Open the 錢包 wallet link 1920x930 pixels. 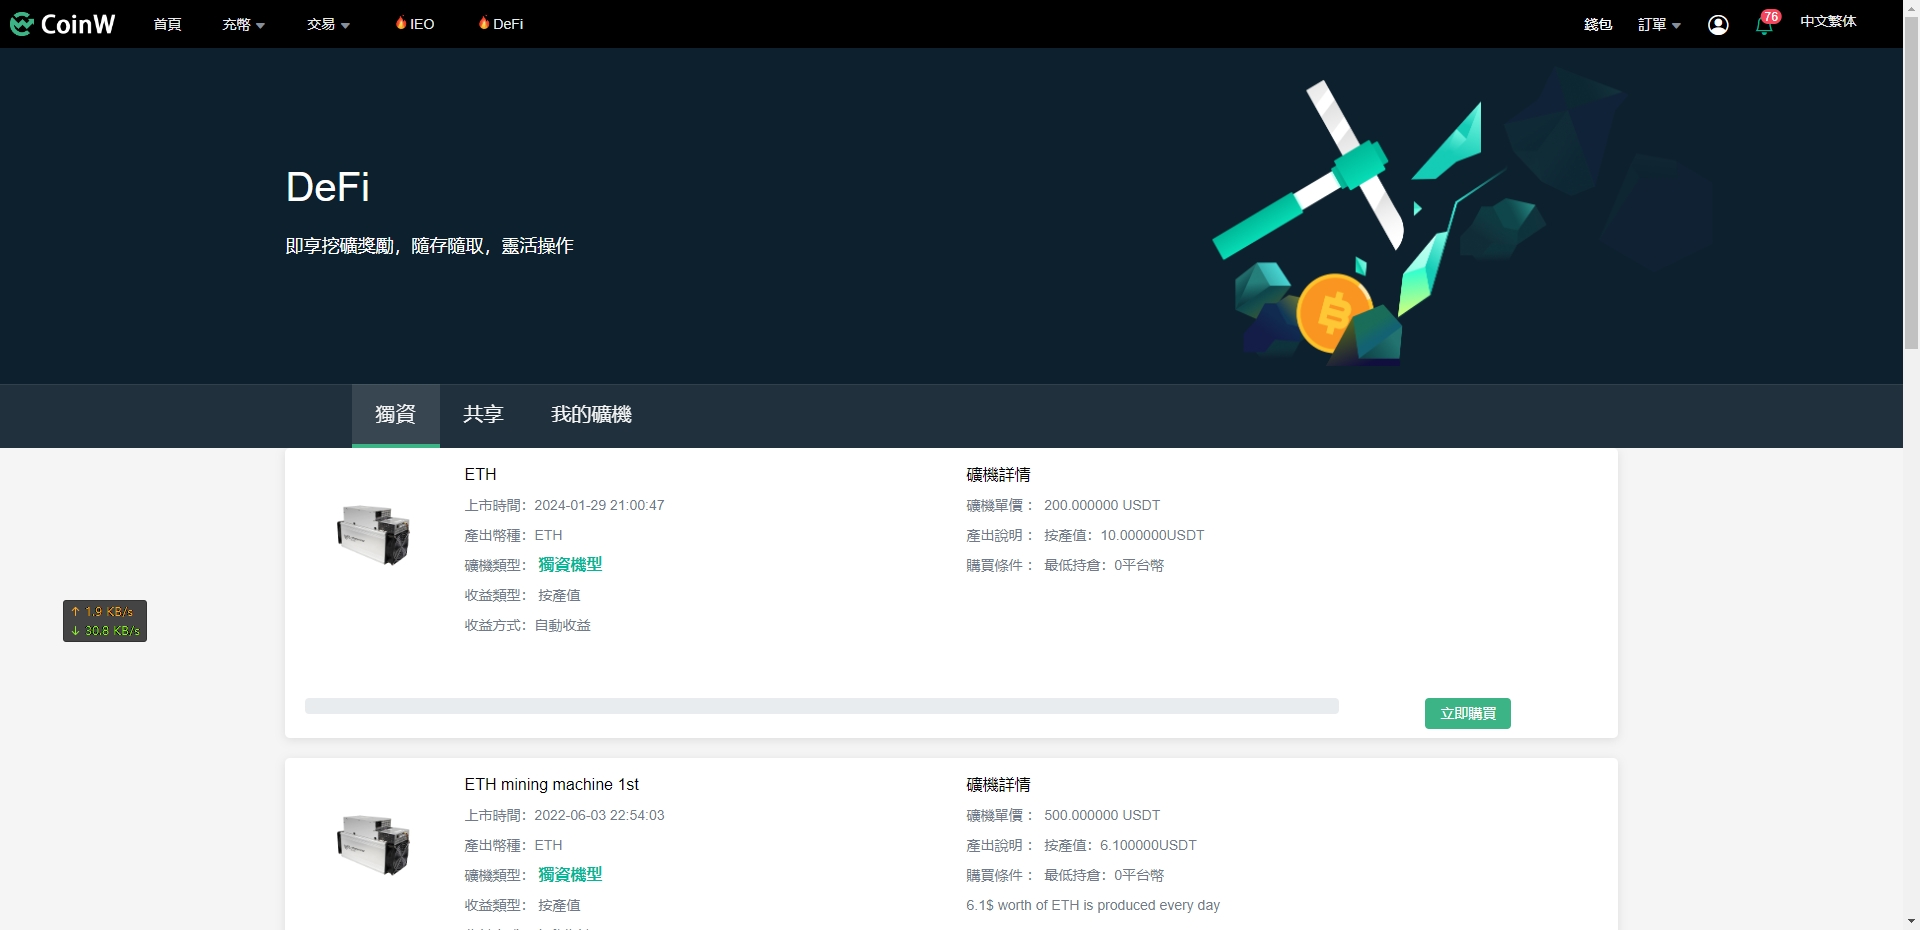pyautogui.click(x=1597, y=24)
